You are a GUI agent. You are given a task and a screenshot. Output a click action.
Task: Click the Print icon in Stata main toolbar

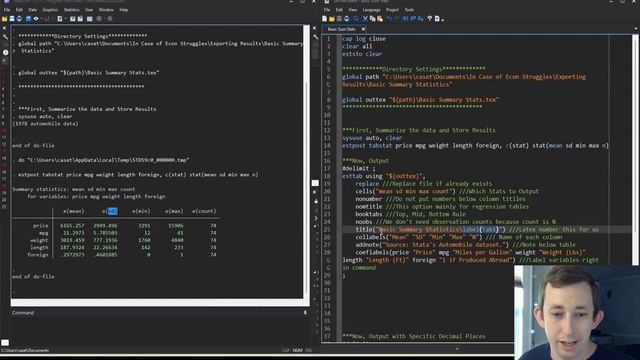[19, 19]
